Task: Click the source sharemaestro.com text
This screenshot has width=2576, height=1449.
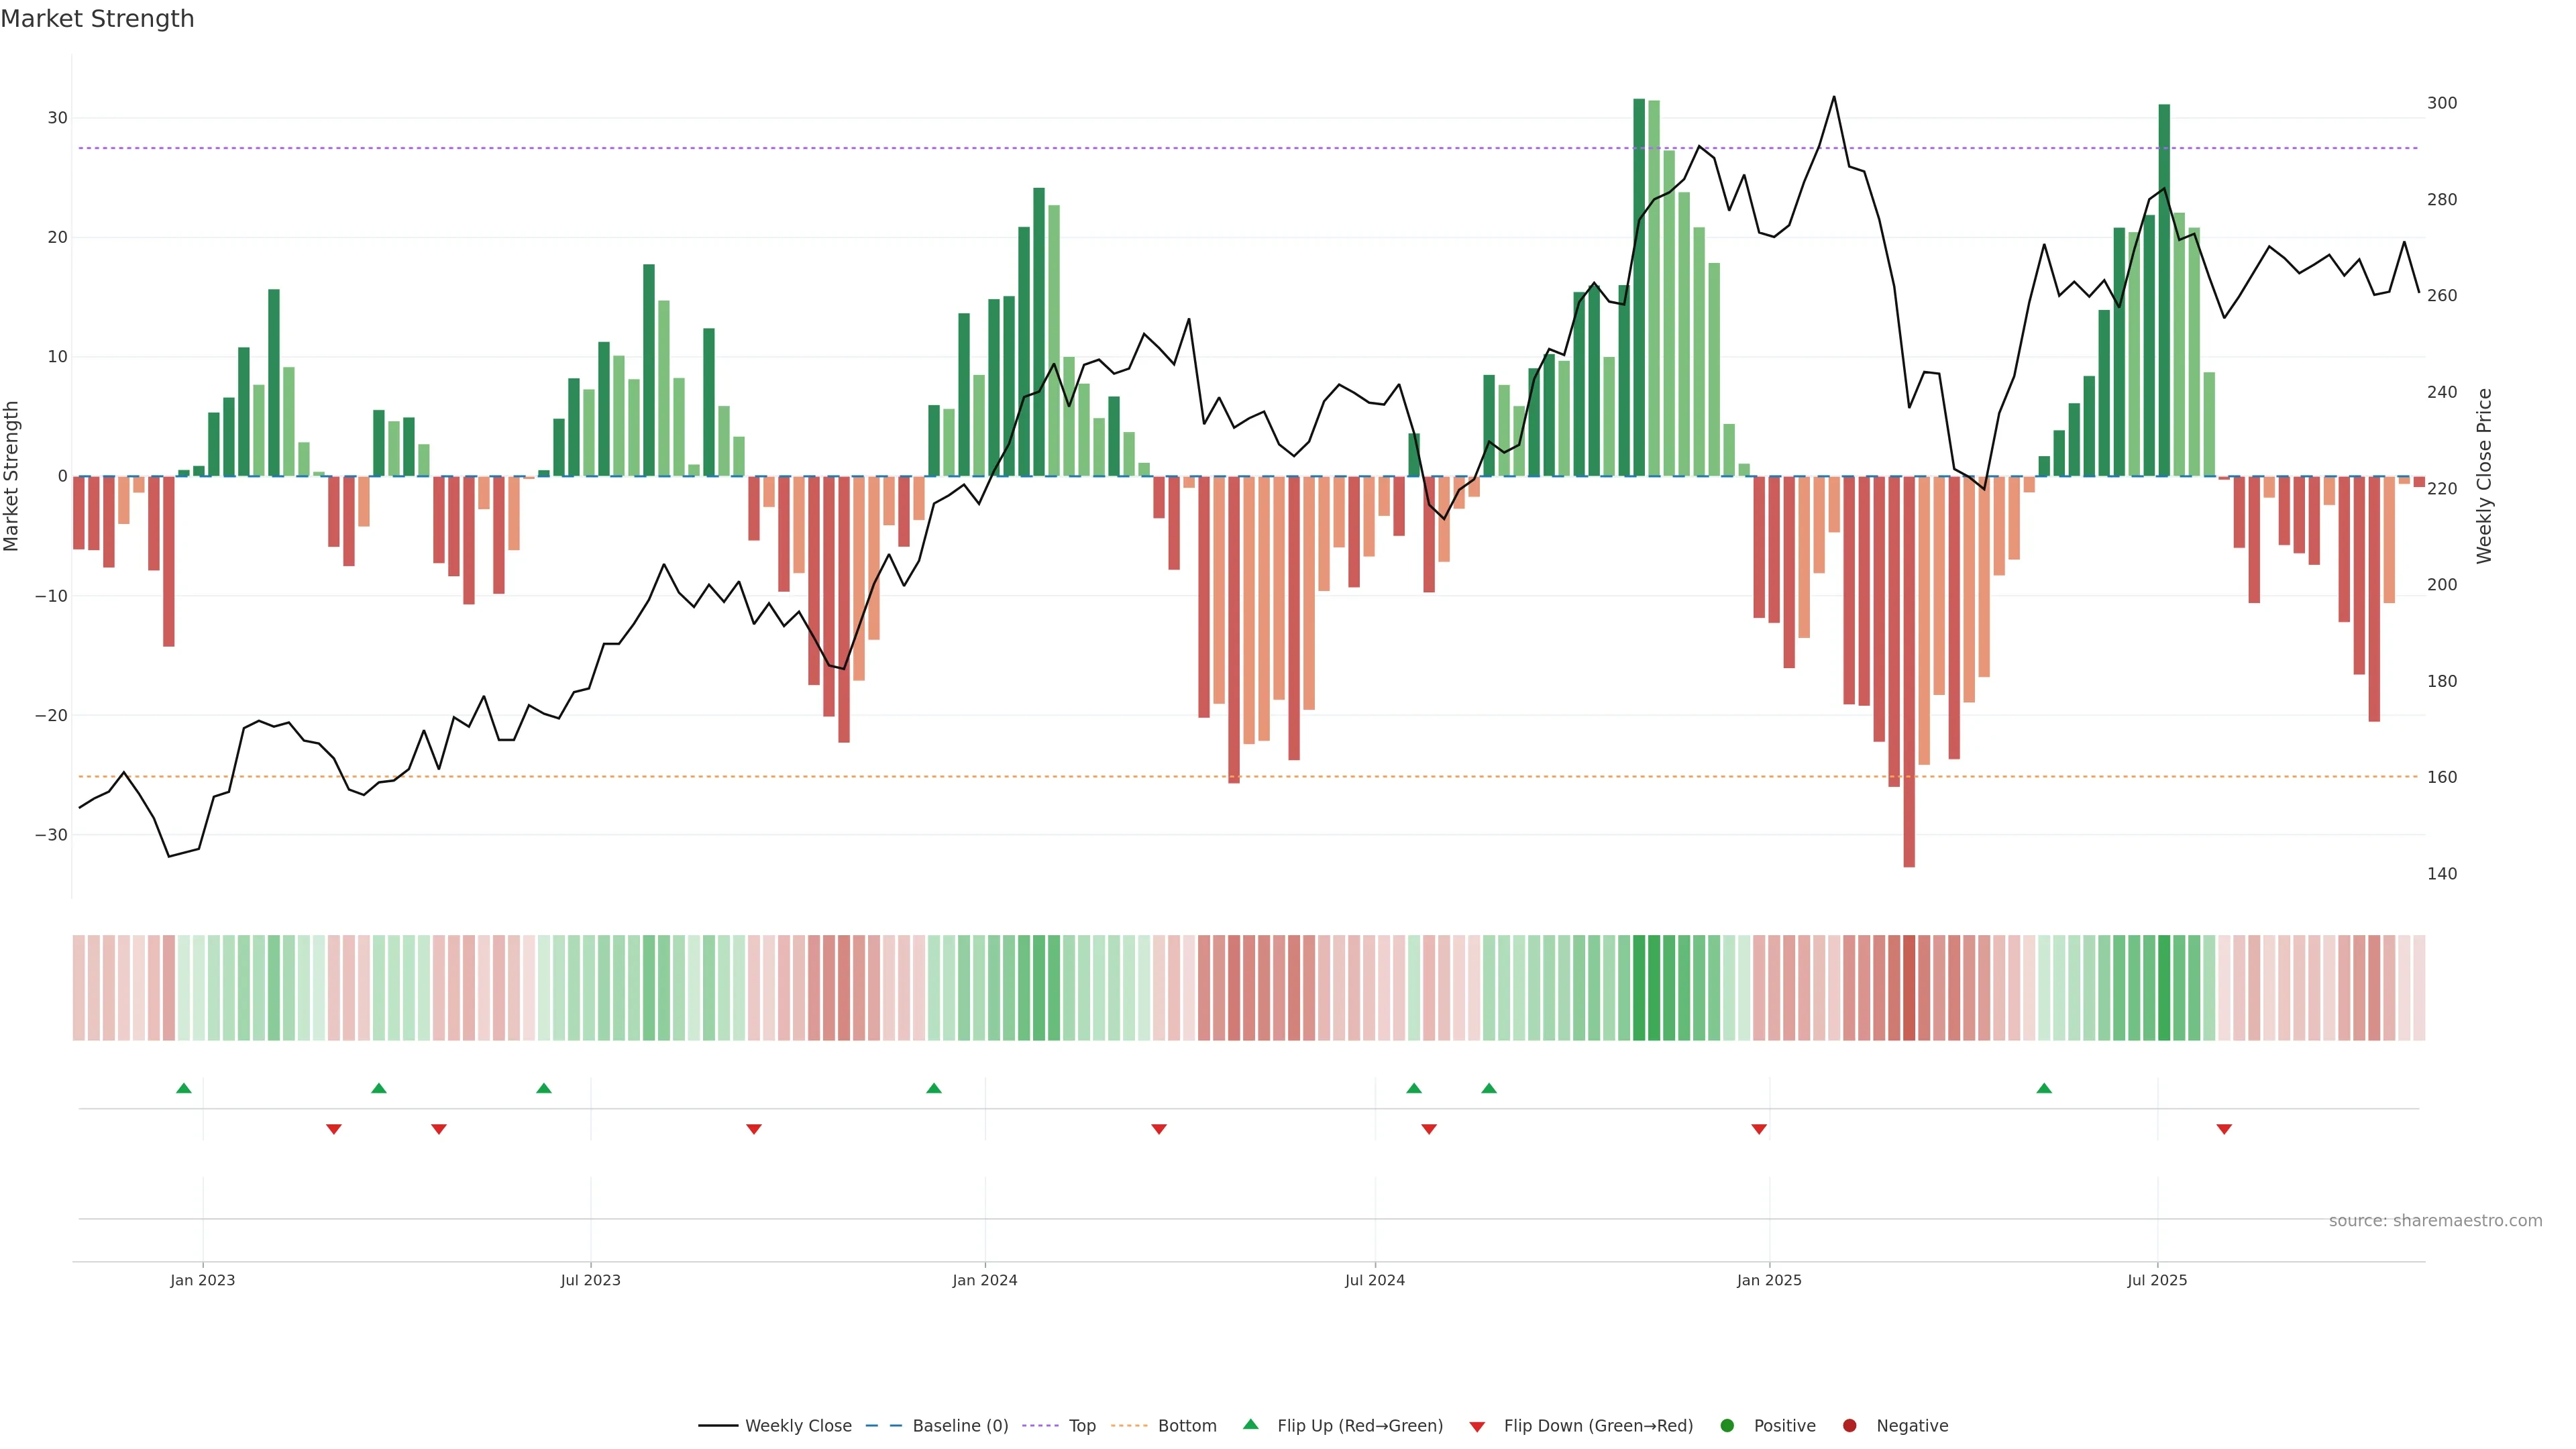Action: (x=2435, y=1221)
